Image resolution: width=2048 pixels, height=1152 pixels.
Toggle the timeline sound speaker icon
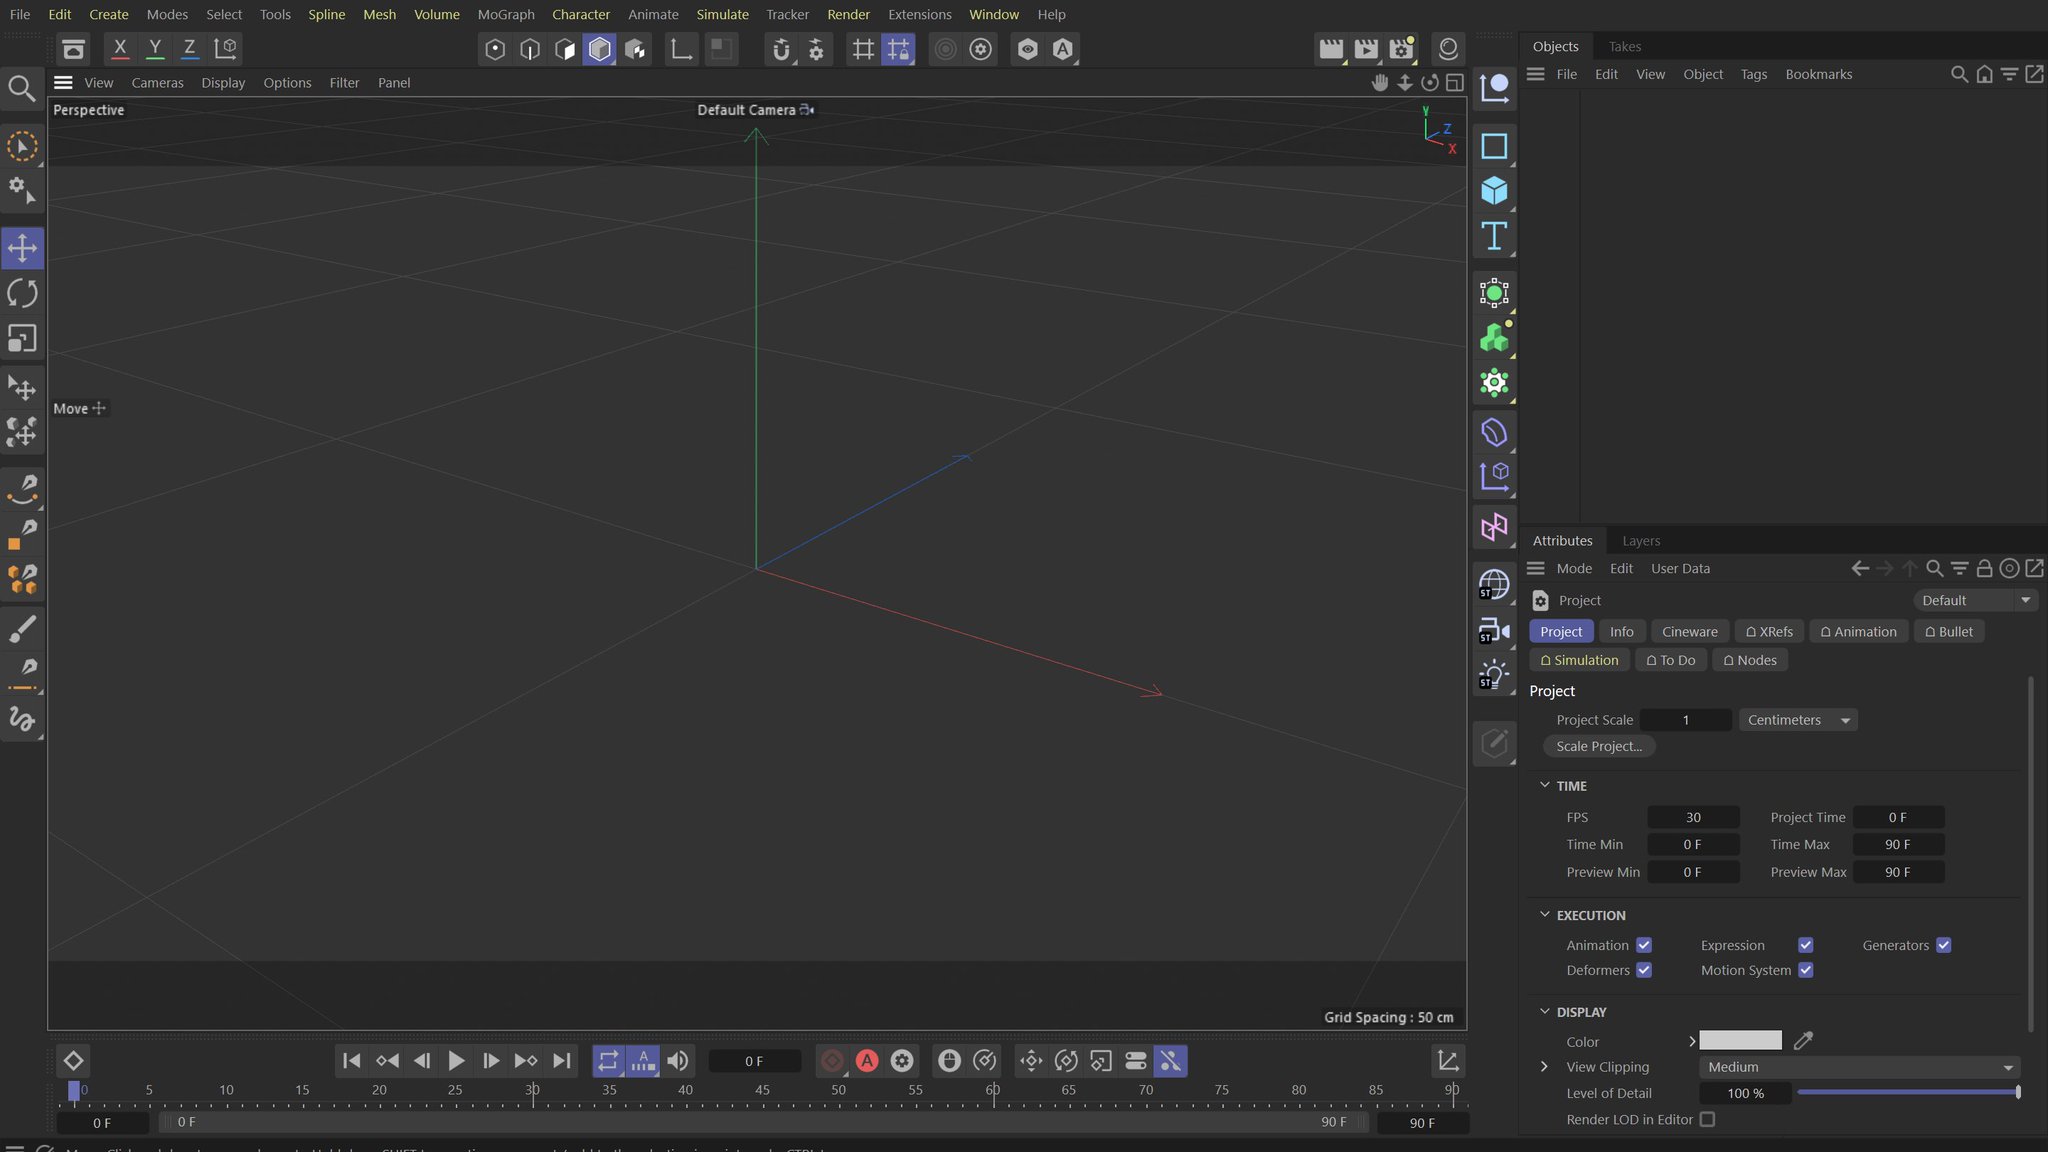[x=678, y=1061]
